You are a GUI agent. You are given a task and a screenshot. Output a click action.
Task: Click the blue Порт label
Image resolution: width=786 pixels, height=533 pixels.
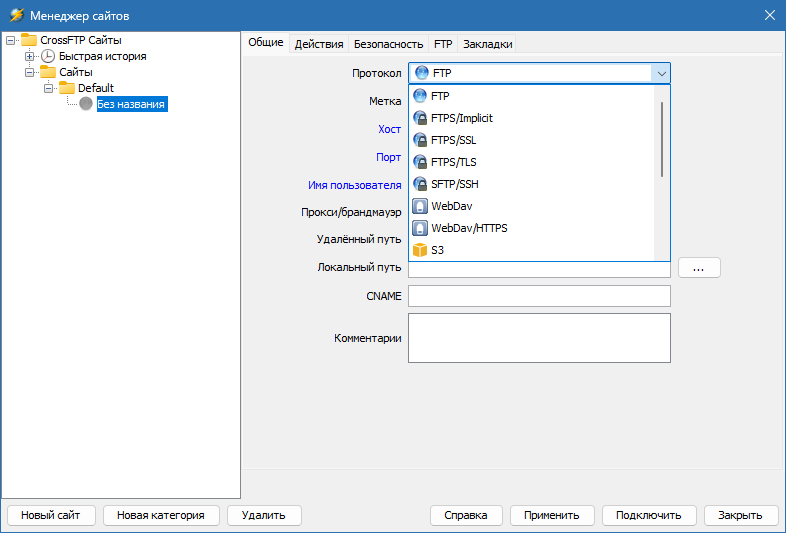click(388, 157)
